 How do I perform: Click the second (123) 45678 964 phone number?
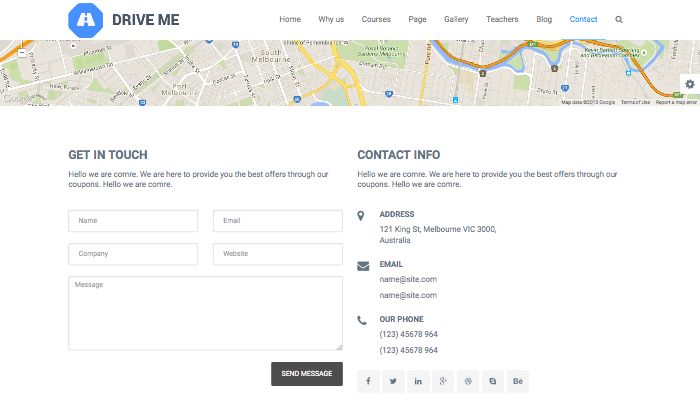[x=408, y=350]
